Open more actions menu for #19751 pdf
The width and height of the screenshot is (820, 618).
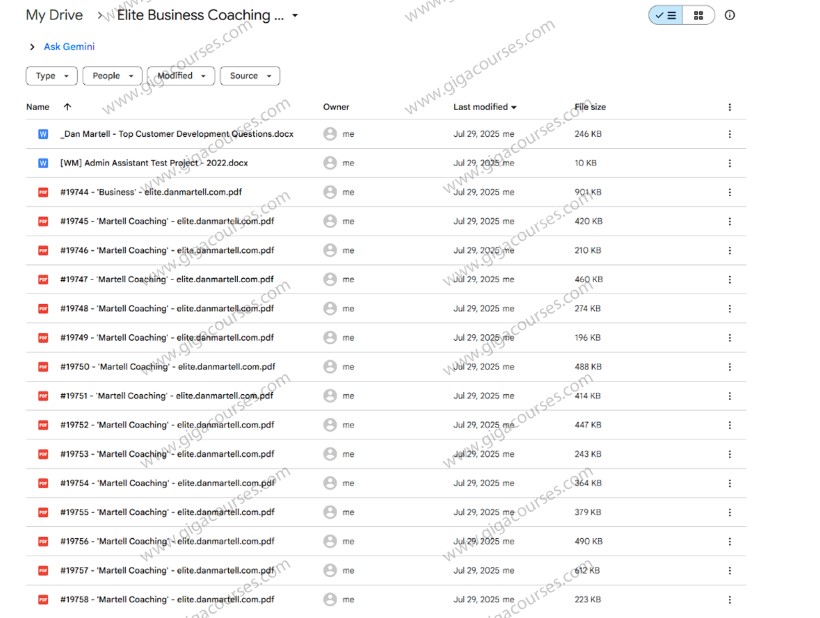pyautogui.click(x=730, y=396)
